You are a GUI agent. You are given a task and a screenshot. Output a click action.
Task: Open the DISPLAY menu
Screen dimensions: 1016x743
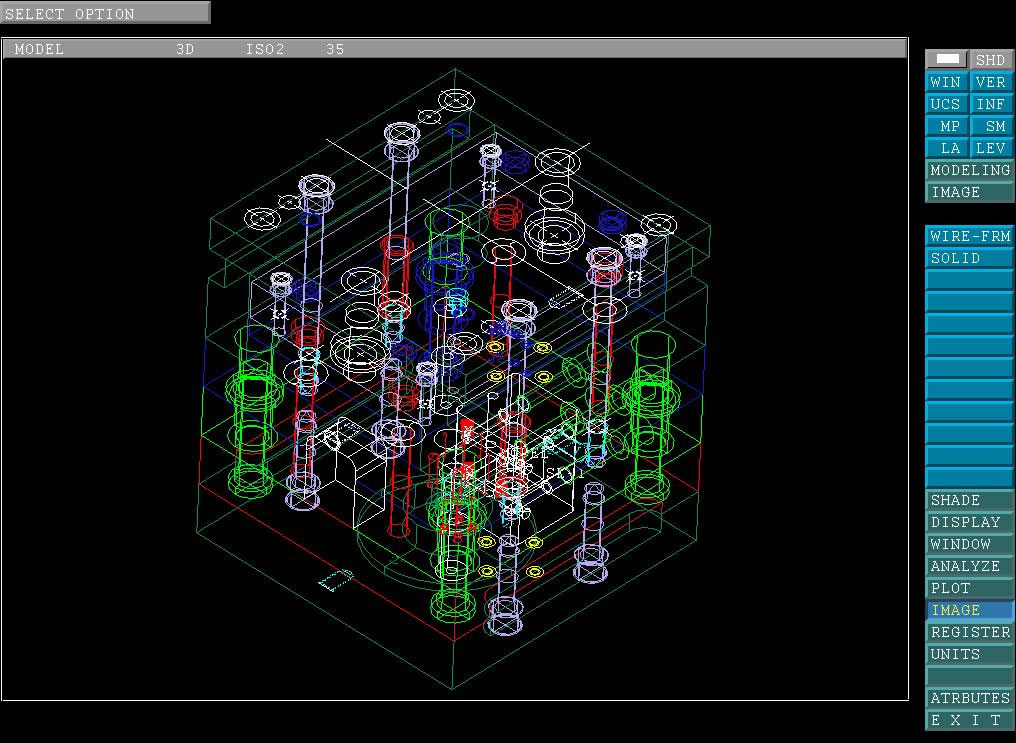(969, 522)
